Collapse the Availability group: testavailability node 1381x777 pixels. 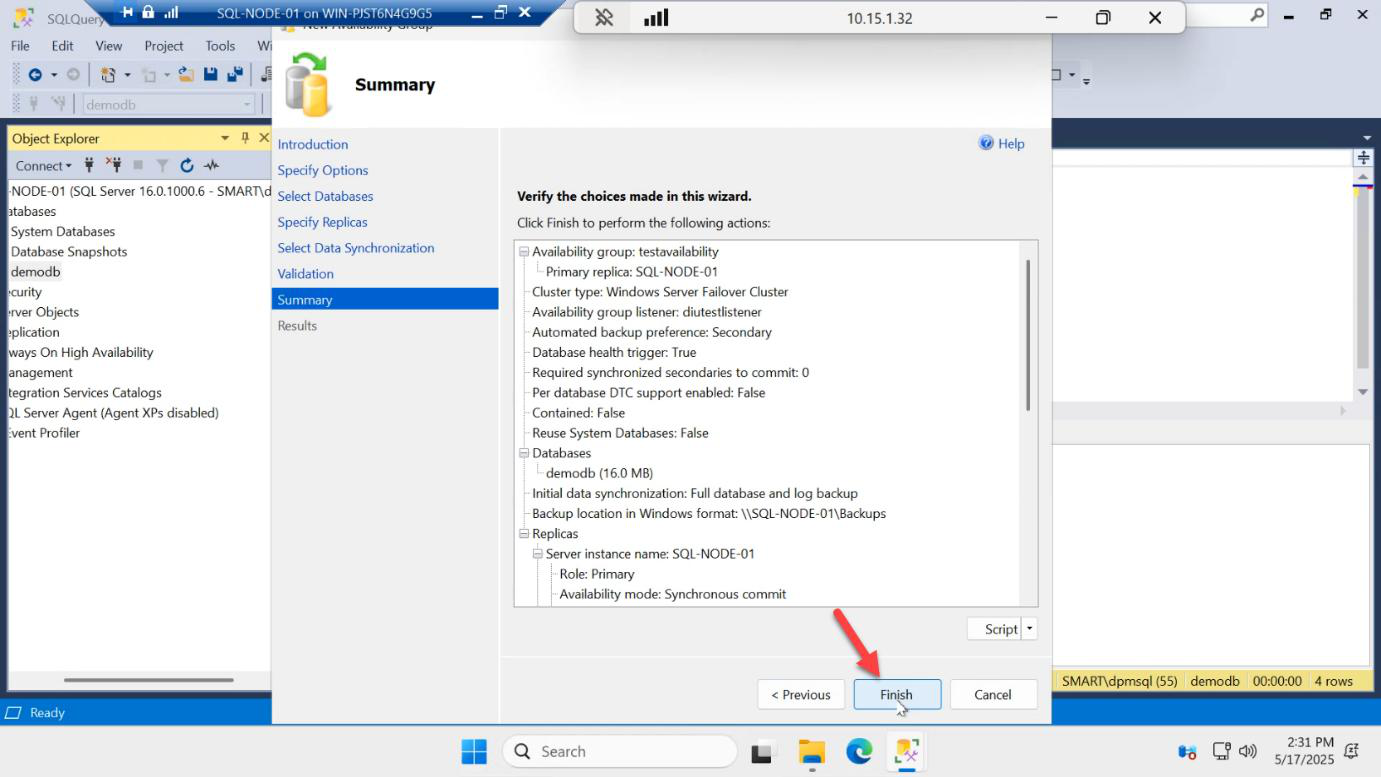(x=523, y=252)
